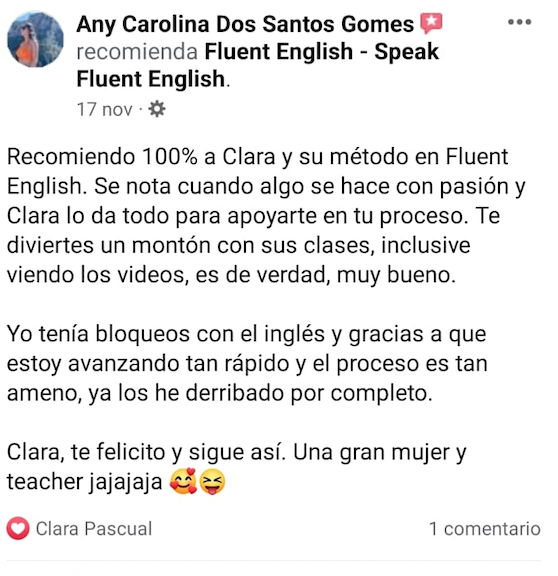Open Any Carolina's profile photo
This screenshot has height=576, width=558.
pyautogui.click(x=35, y=39)
